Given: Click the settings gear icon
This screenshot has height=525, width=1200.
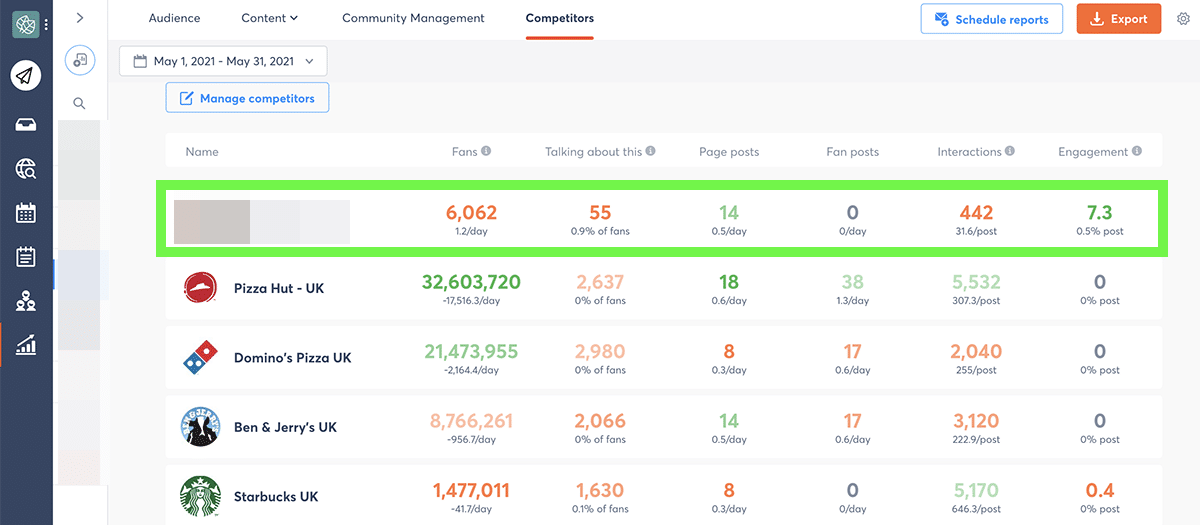Looking at the screenshot, I should click(1183, 19).
